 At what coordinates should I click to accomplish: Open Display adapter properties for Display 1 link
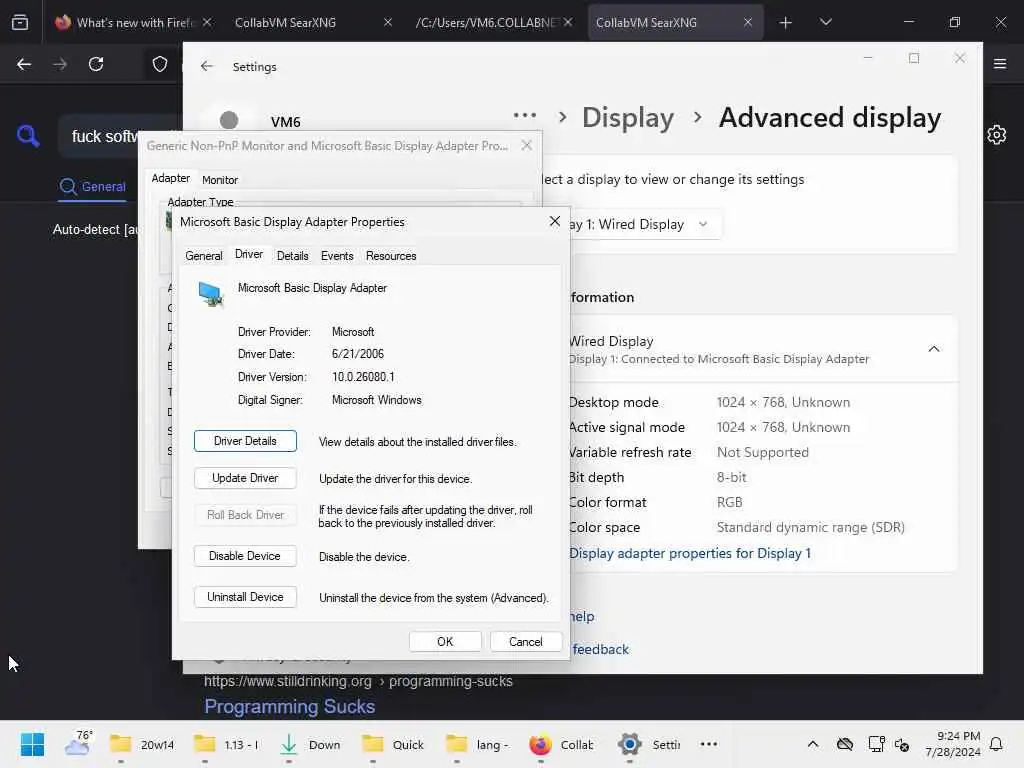[690, 553]
